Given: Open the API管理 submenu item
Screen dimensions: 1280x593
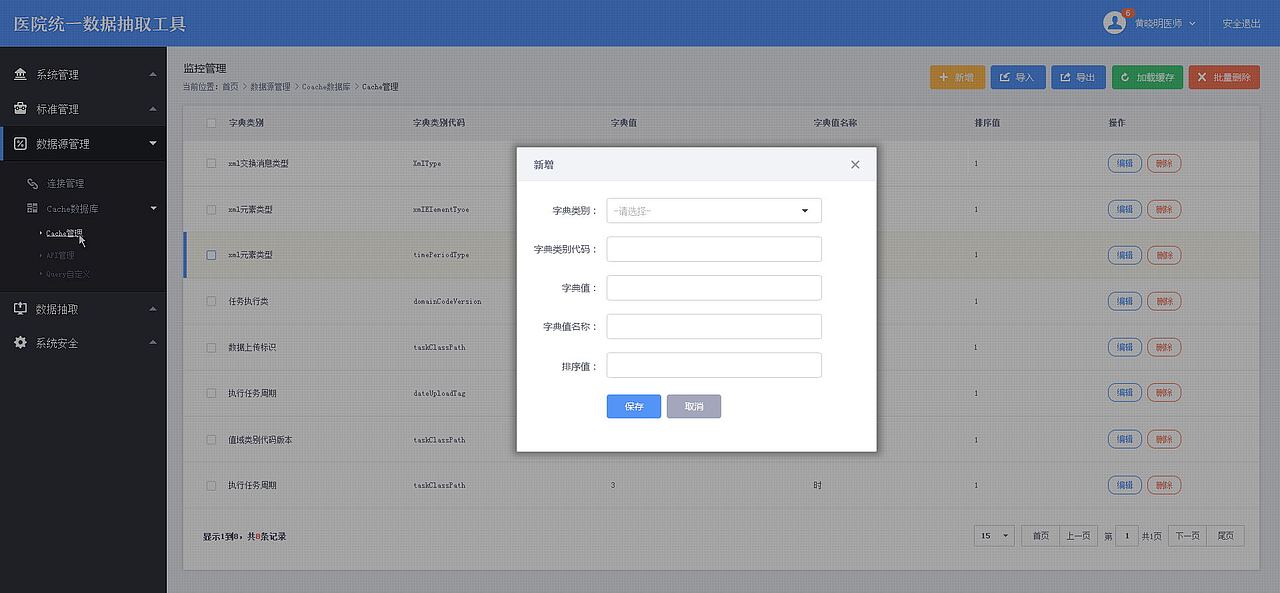Looking at the screenshot, I should 60,255.
